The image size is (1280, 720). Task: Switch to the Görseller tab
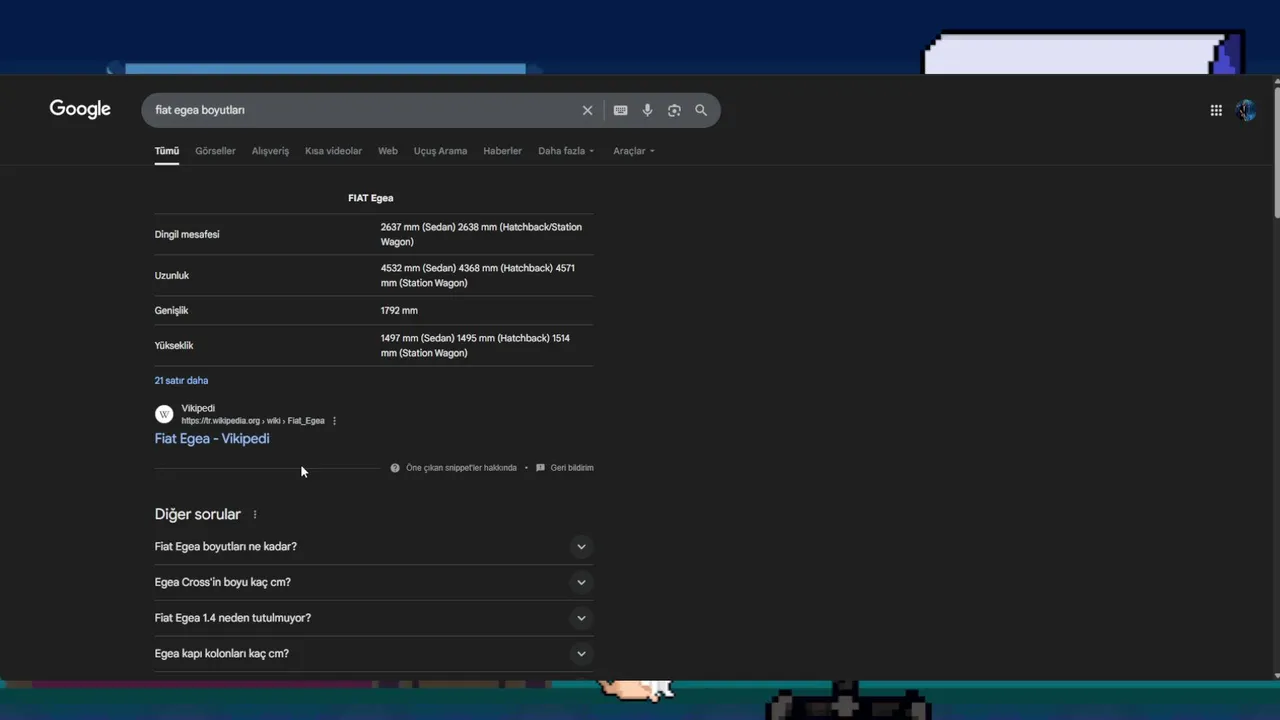point(215,151)
